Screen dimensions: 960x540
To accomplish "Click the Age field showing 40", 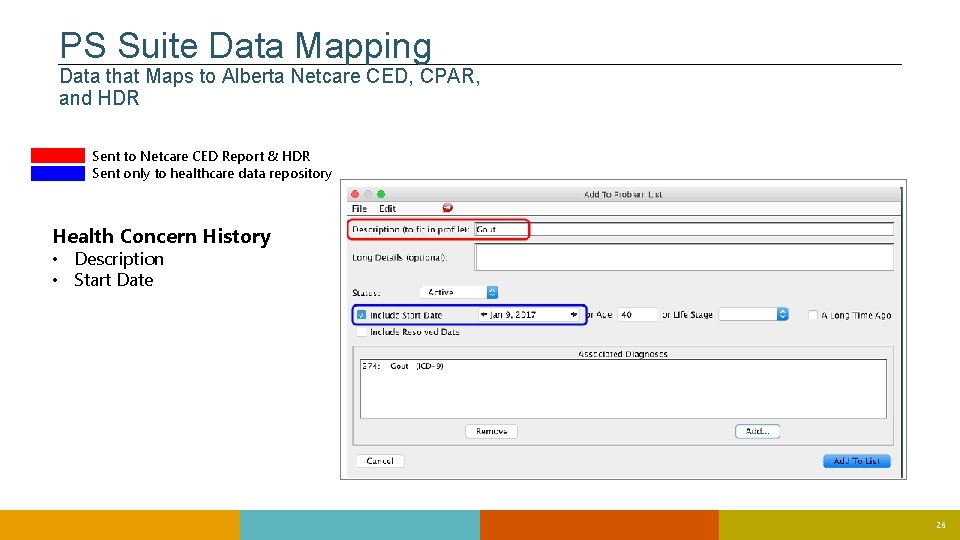I will (637, 315).
